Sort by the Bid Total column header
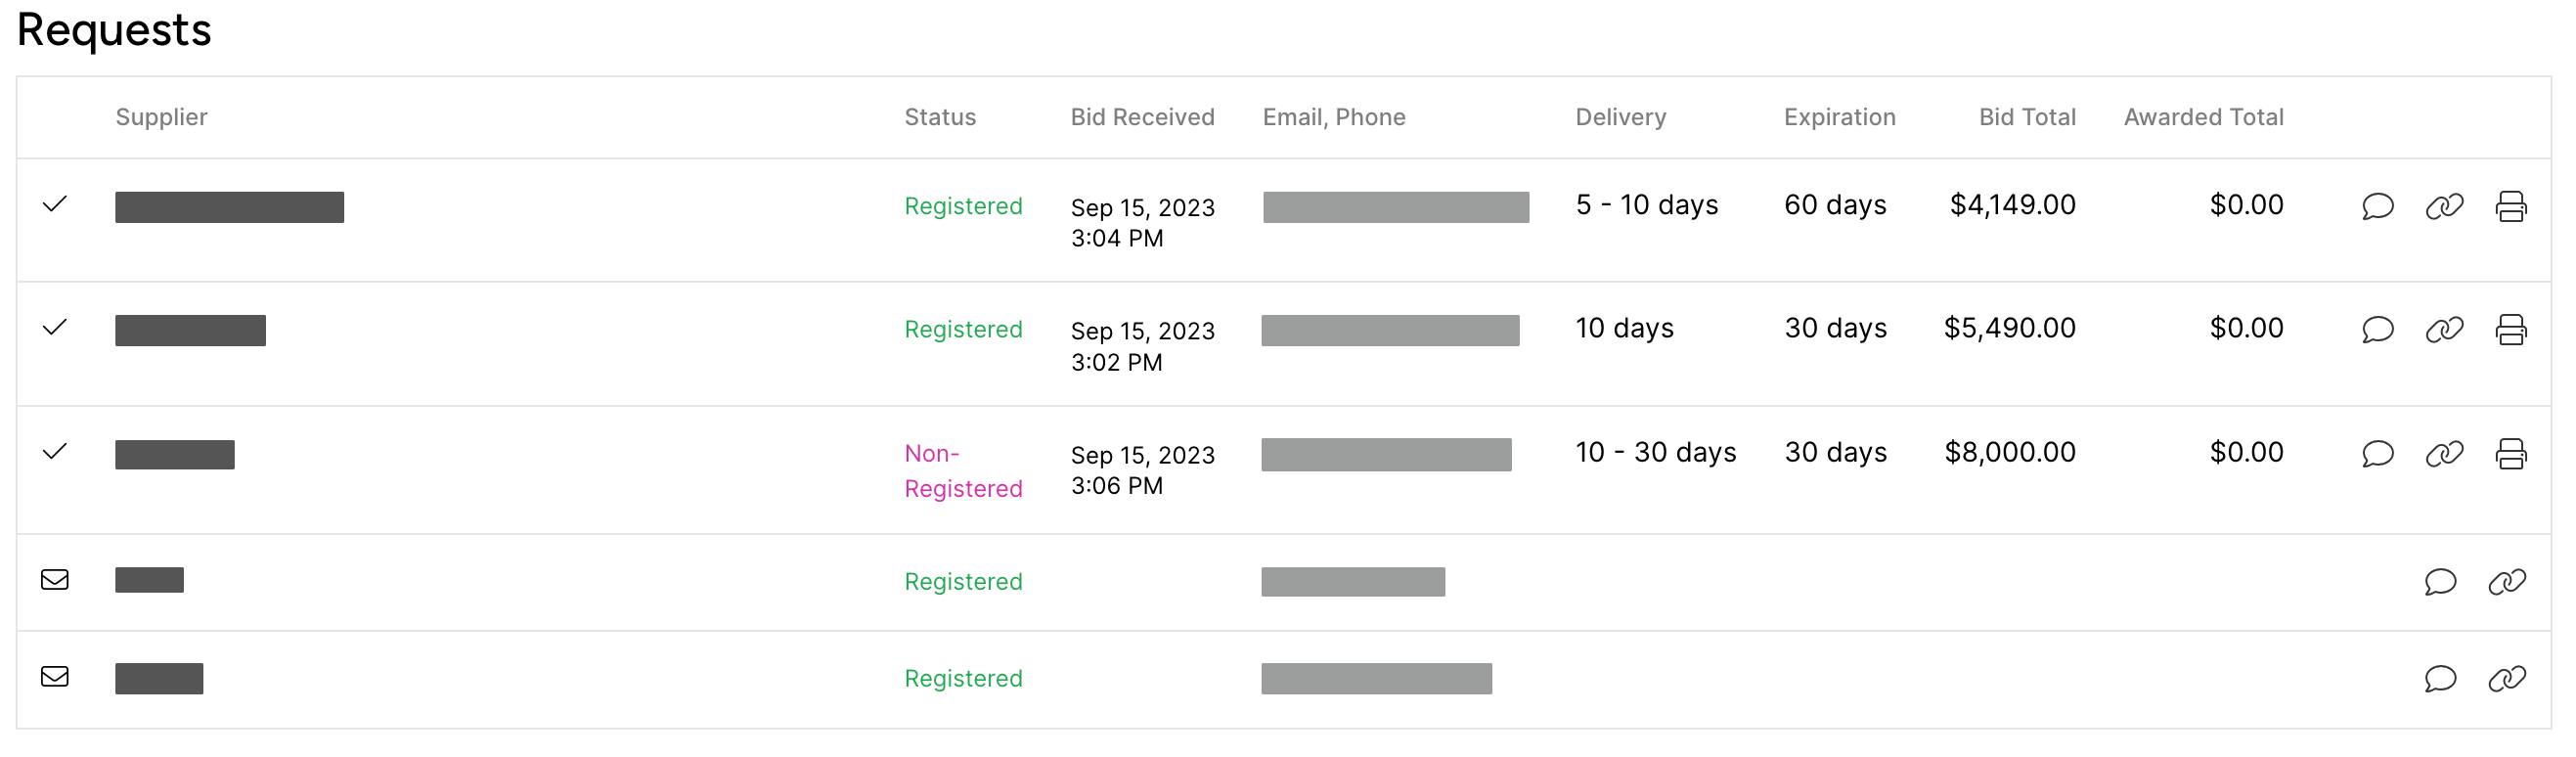Image resolution: width=2576 pixels, height=757 pixels. point(2027,117)
